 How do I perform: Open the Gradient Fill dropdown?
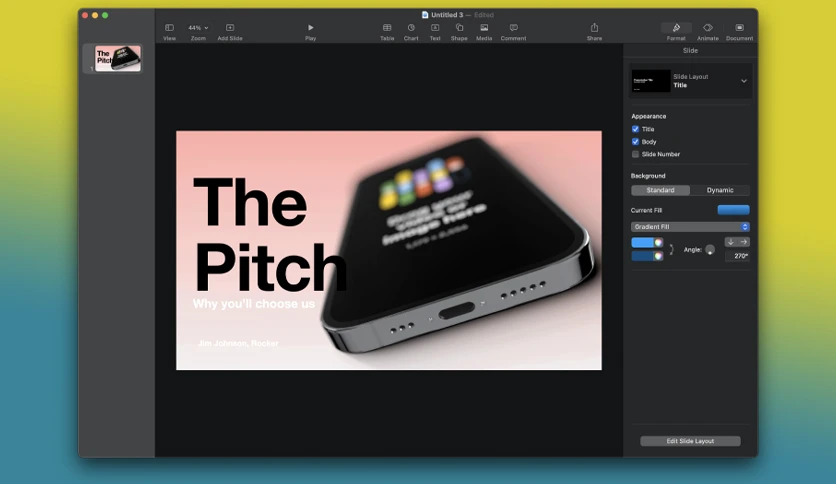[x=690, y=227]
